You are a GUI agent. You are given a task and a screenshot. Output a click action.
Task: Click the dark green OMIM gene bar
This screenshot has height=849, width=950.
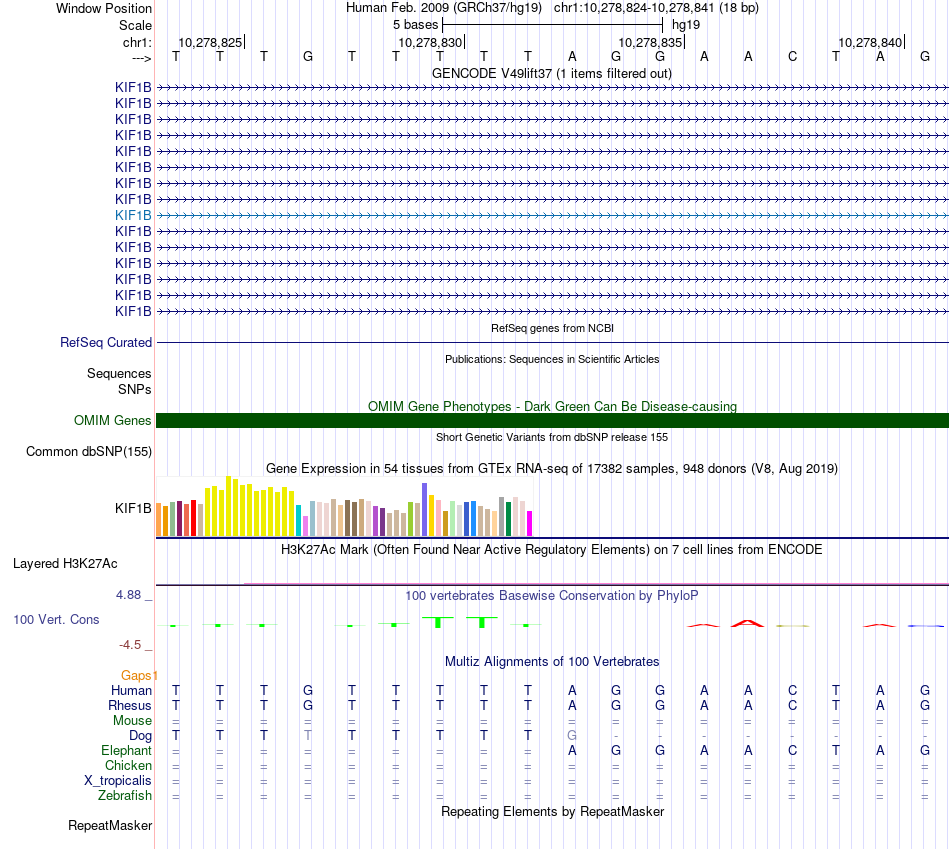[552, 421]
